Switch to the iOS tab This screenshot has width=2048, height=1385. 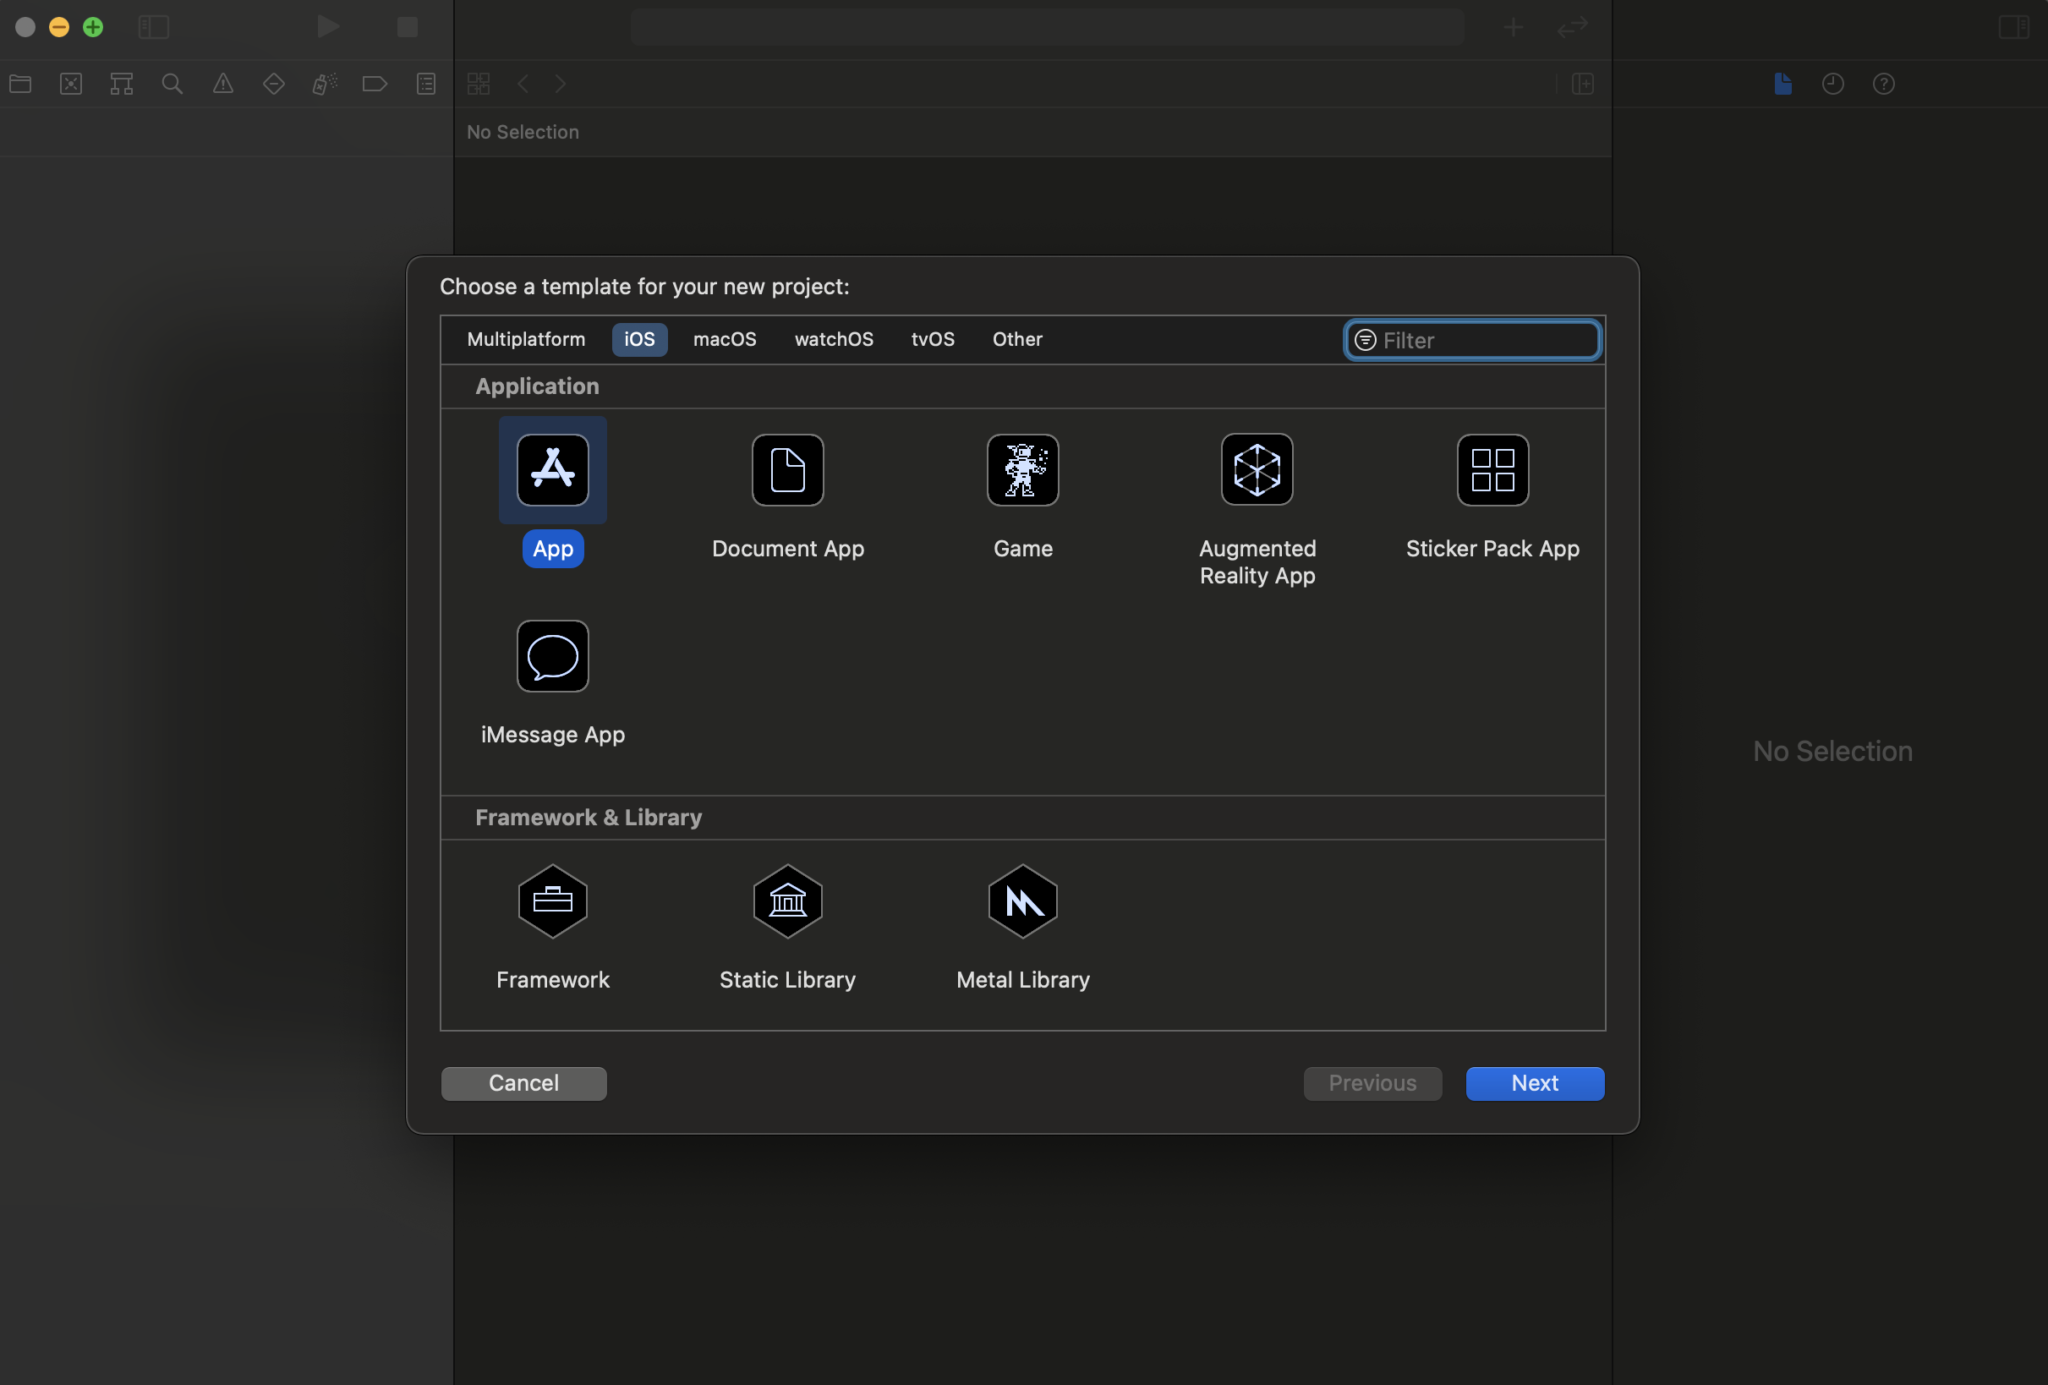pos(640,339)
